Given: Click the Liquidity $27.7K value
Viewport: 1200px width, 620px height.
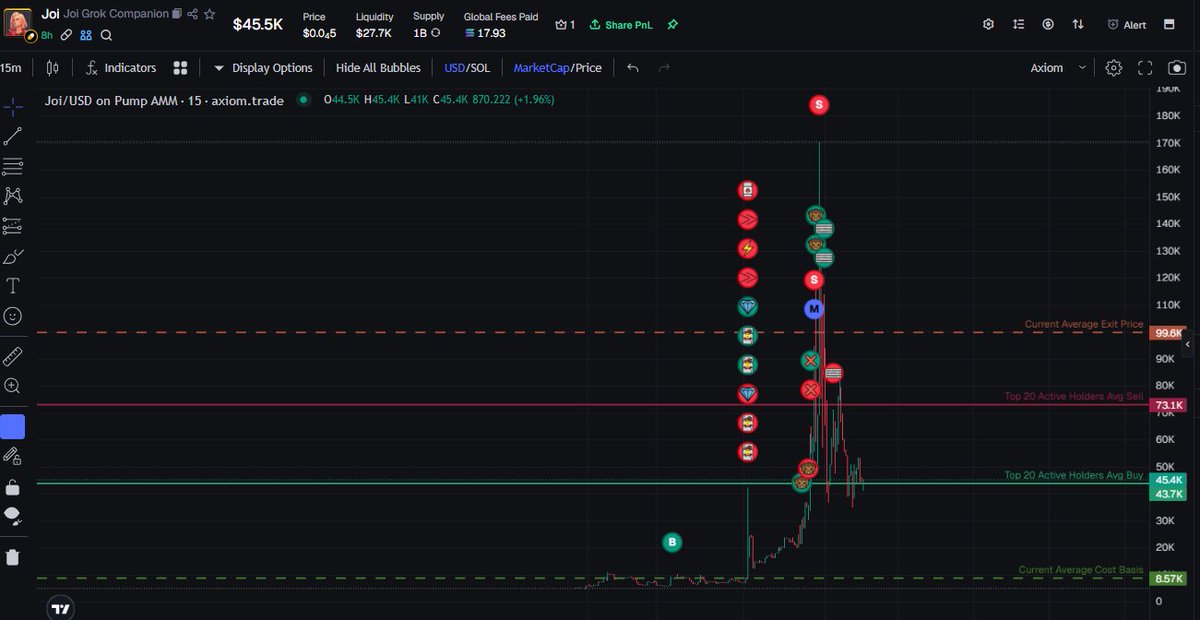Looking at the screenshot, I should pyautogui.click(x=374, y=33).
